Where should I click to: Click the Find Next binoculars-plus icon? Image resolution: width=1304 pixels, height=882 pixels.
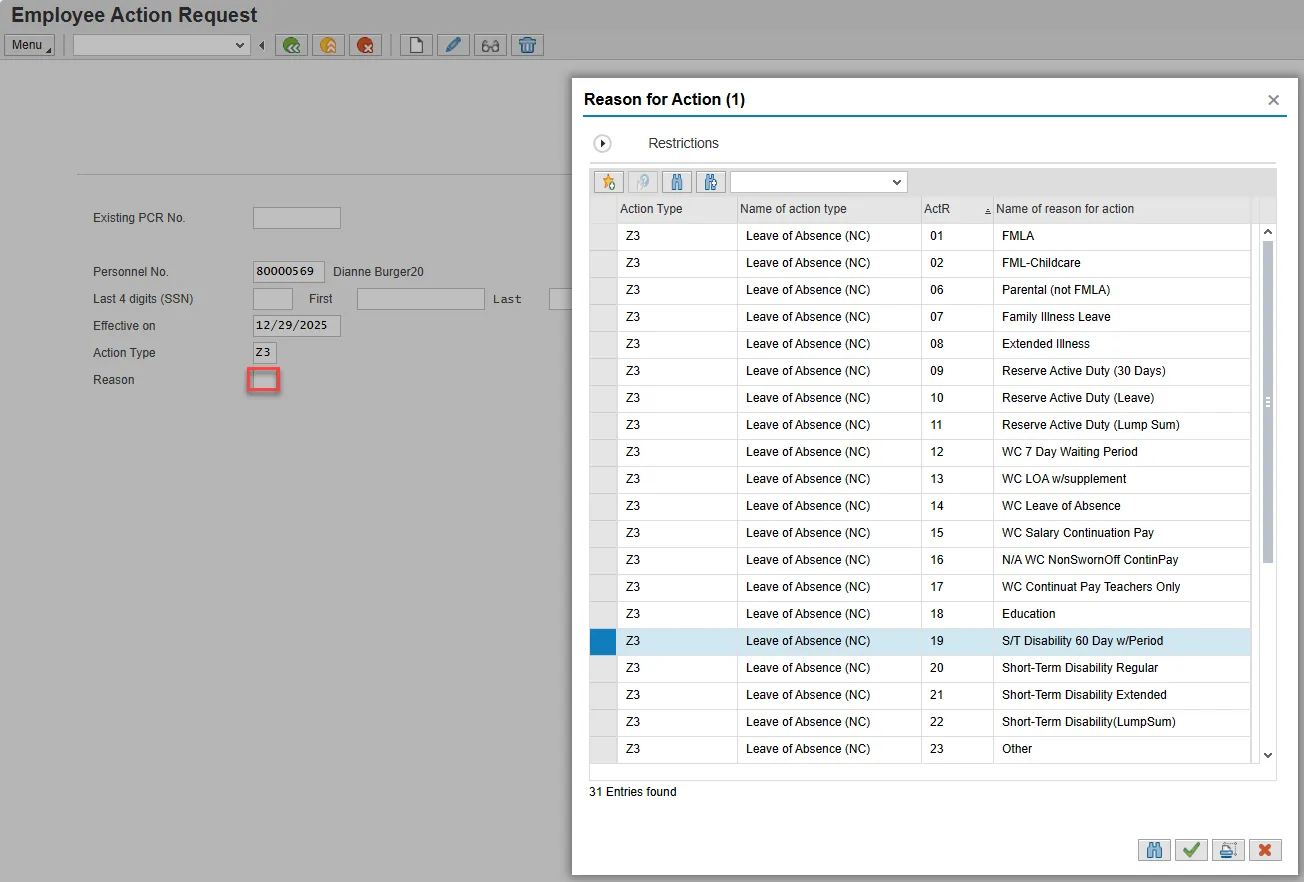coord(711,182)
